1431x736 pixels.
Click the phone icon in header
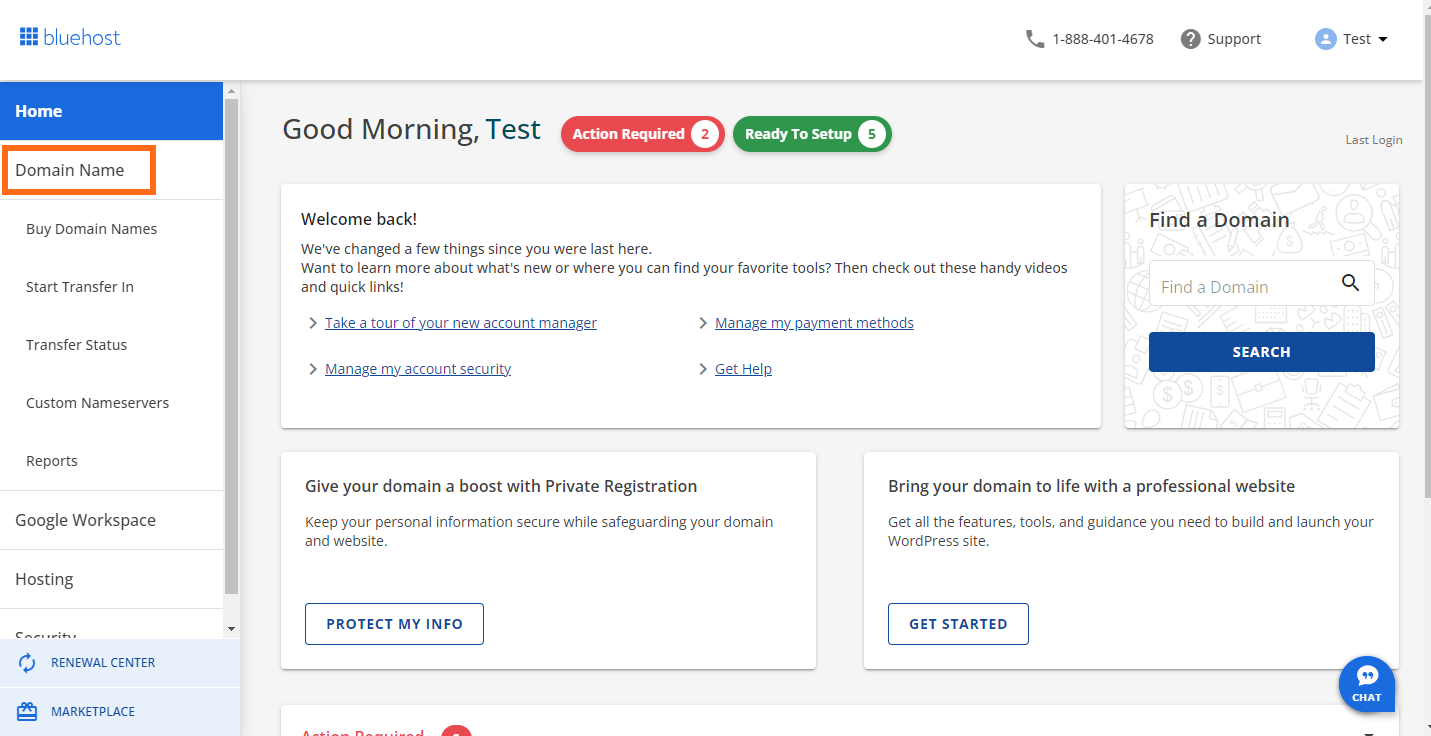click(1035, 39)
